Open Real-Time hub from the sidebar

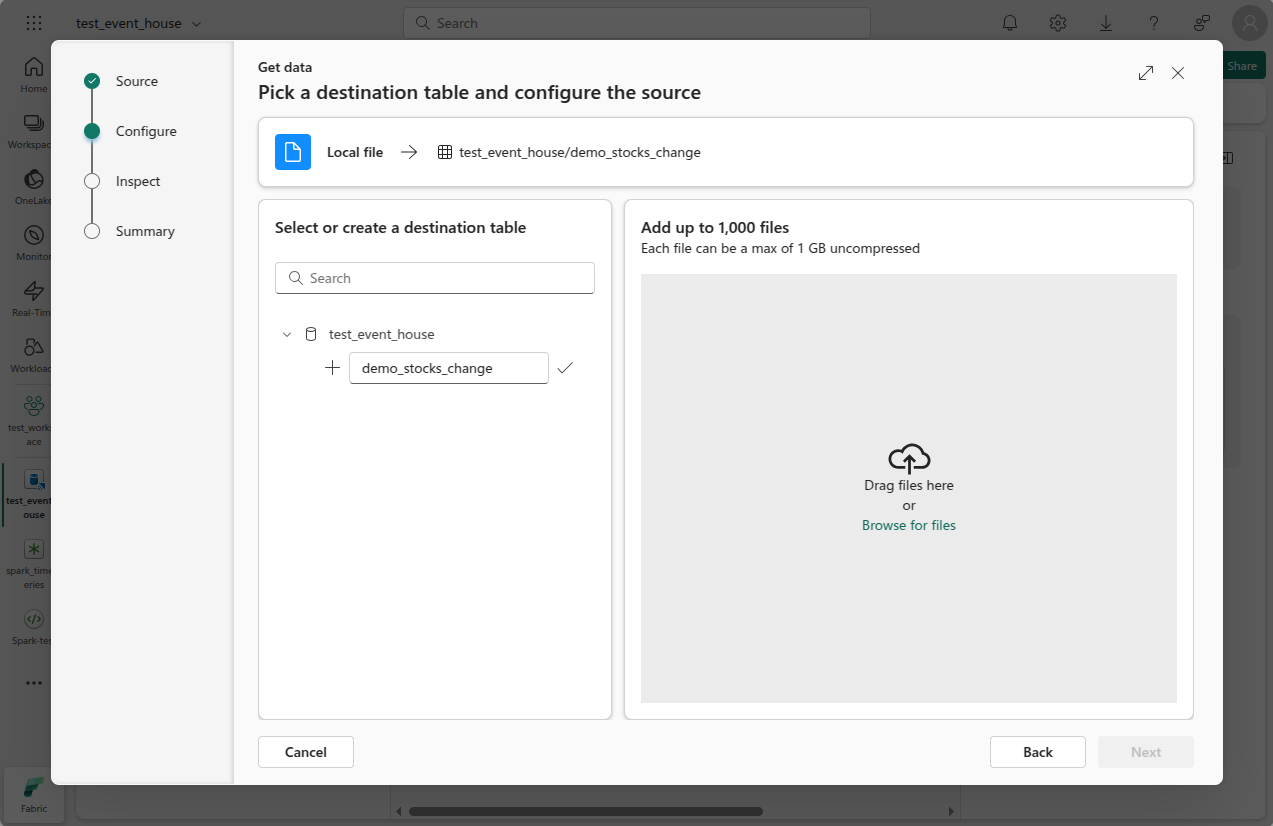(x=33, y=293)
